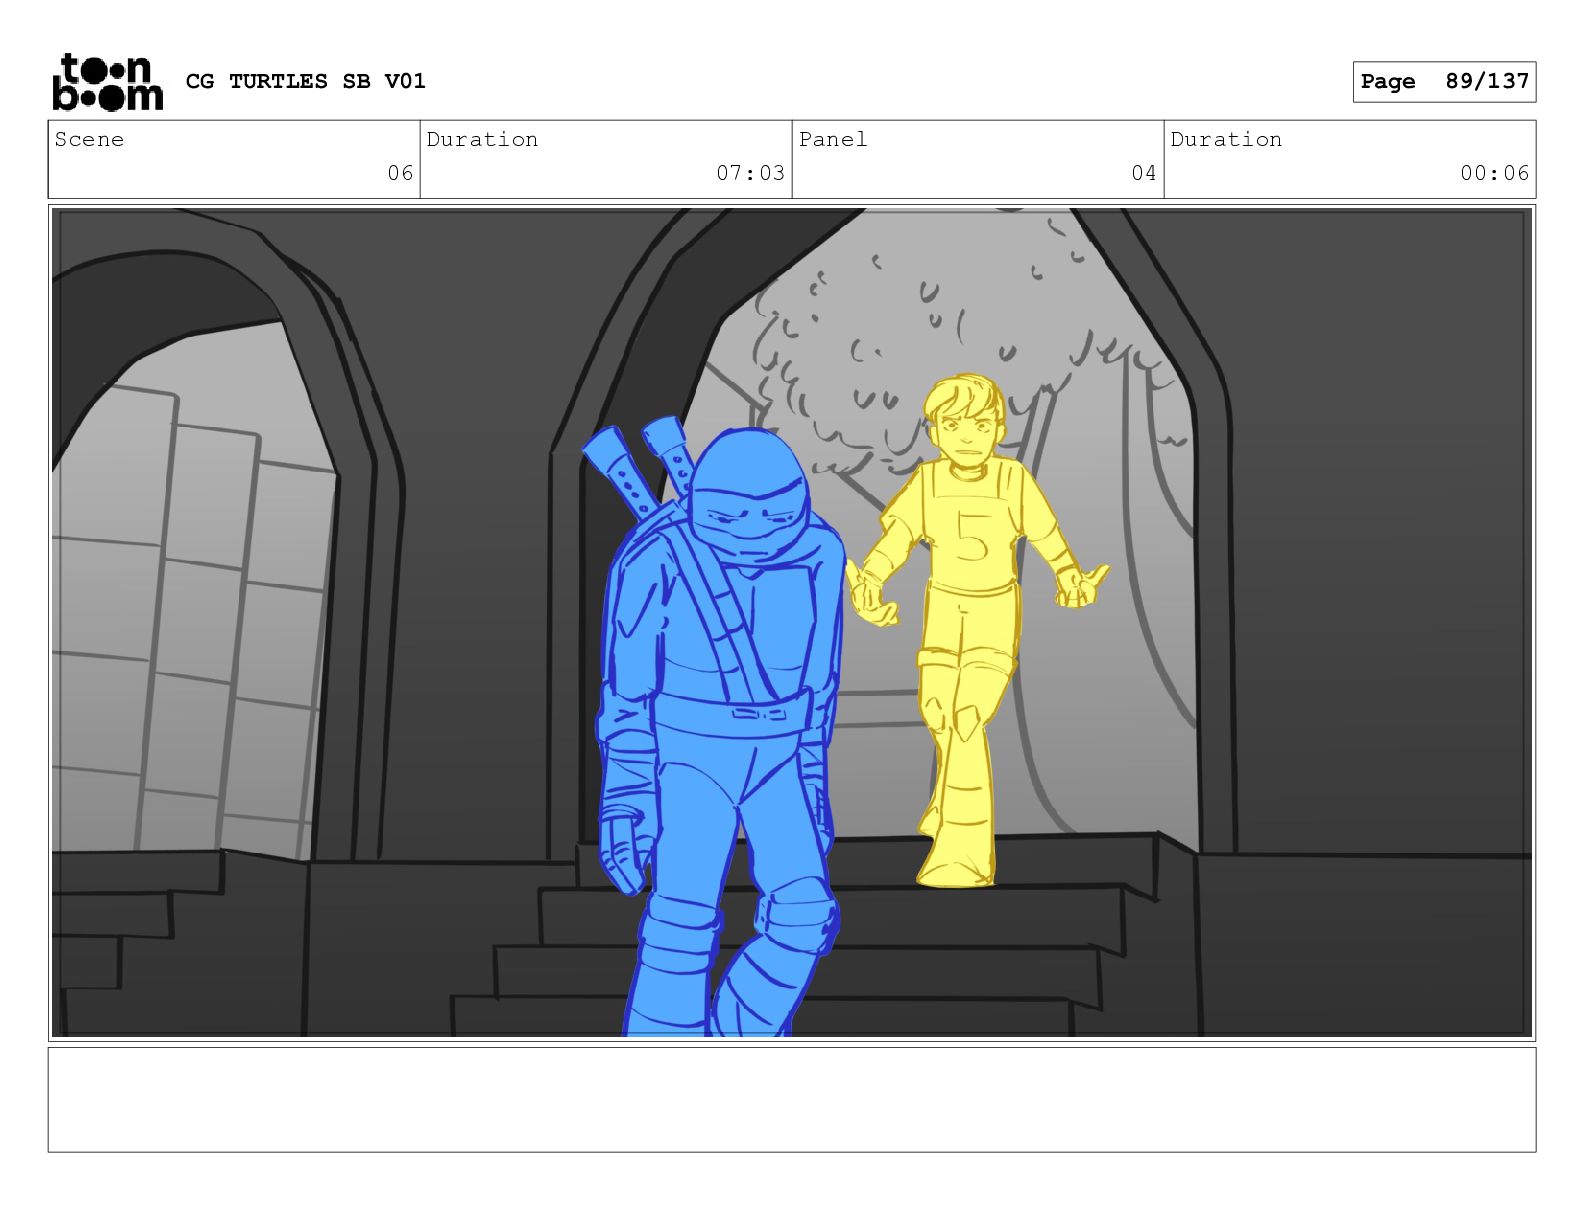Select scene duration value '07:03'
The width and height of the screenshot is (1584, 1224).
pos(750,173)
